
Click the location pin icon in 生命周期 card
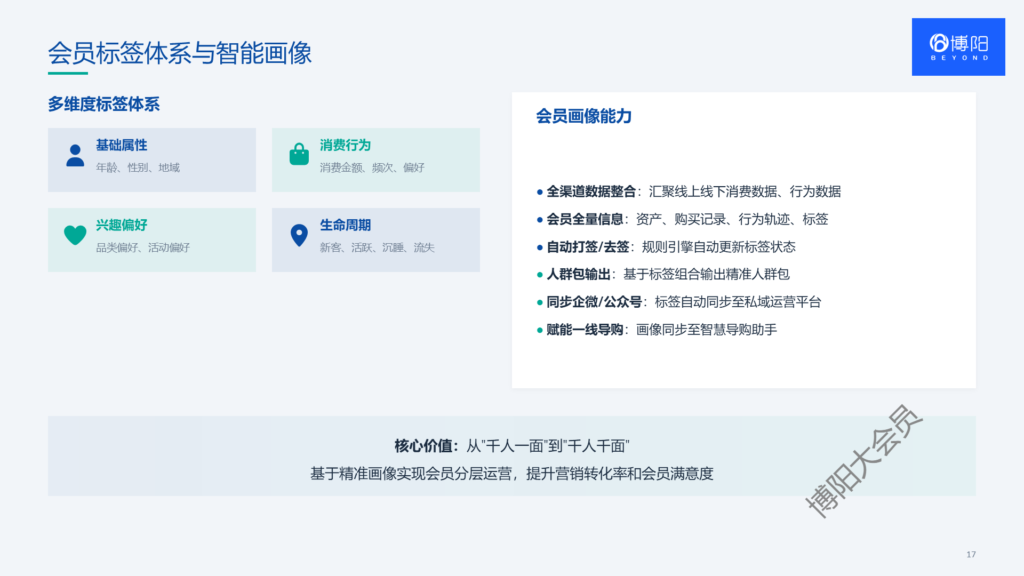[299, 235]
